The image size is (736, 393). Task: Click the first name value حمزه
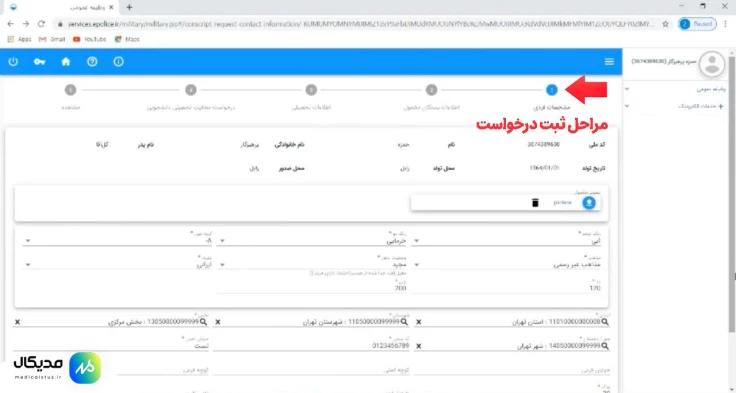click(x=403, y=145)
